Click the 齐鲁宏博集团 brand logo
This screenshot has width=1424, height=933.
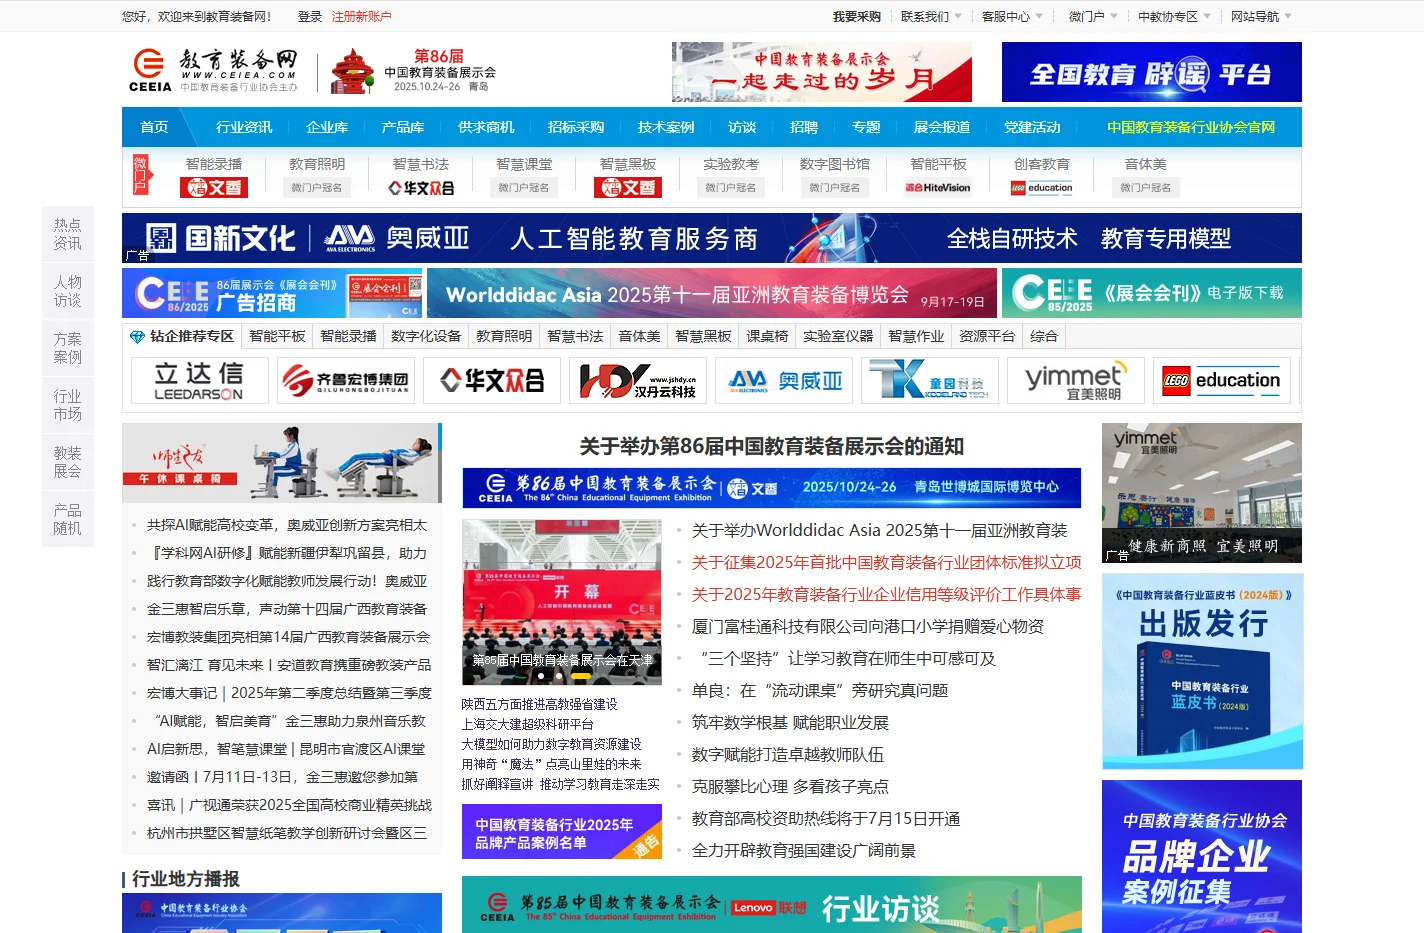346,381
